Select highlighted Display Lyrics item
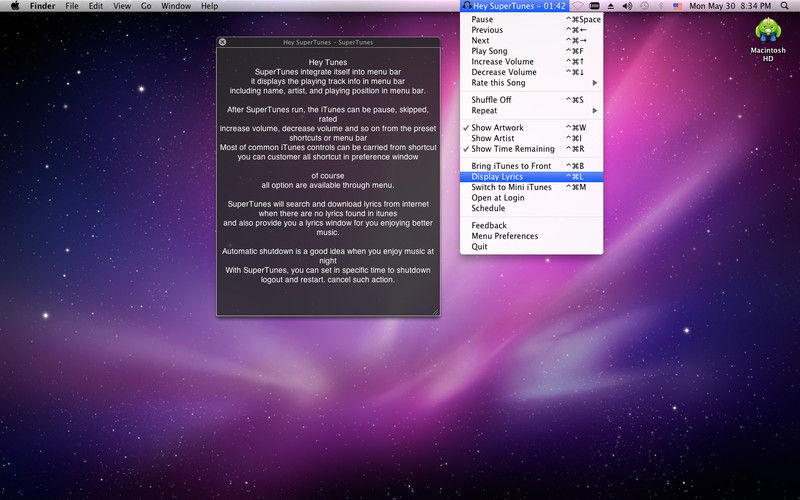 (x=531, y=177)
